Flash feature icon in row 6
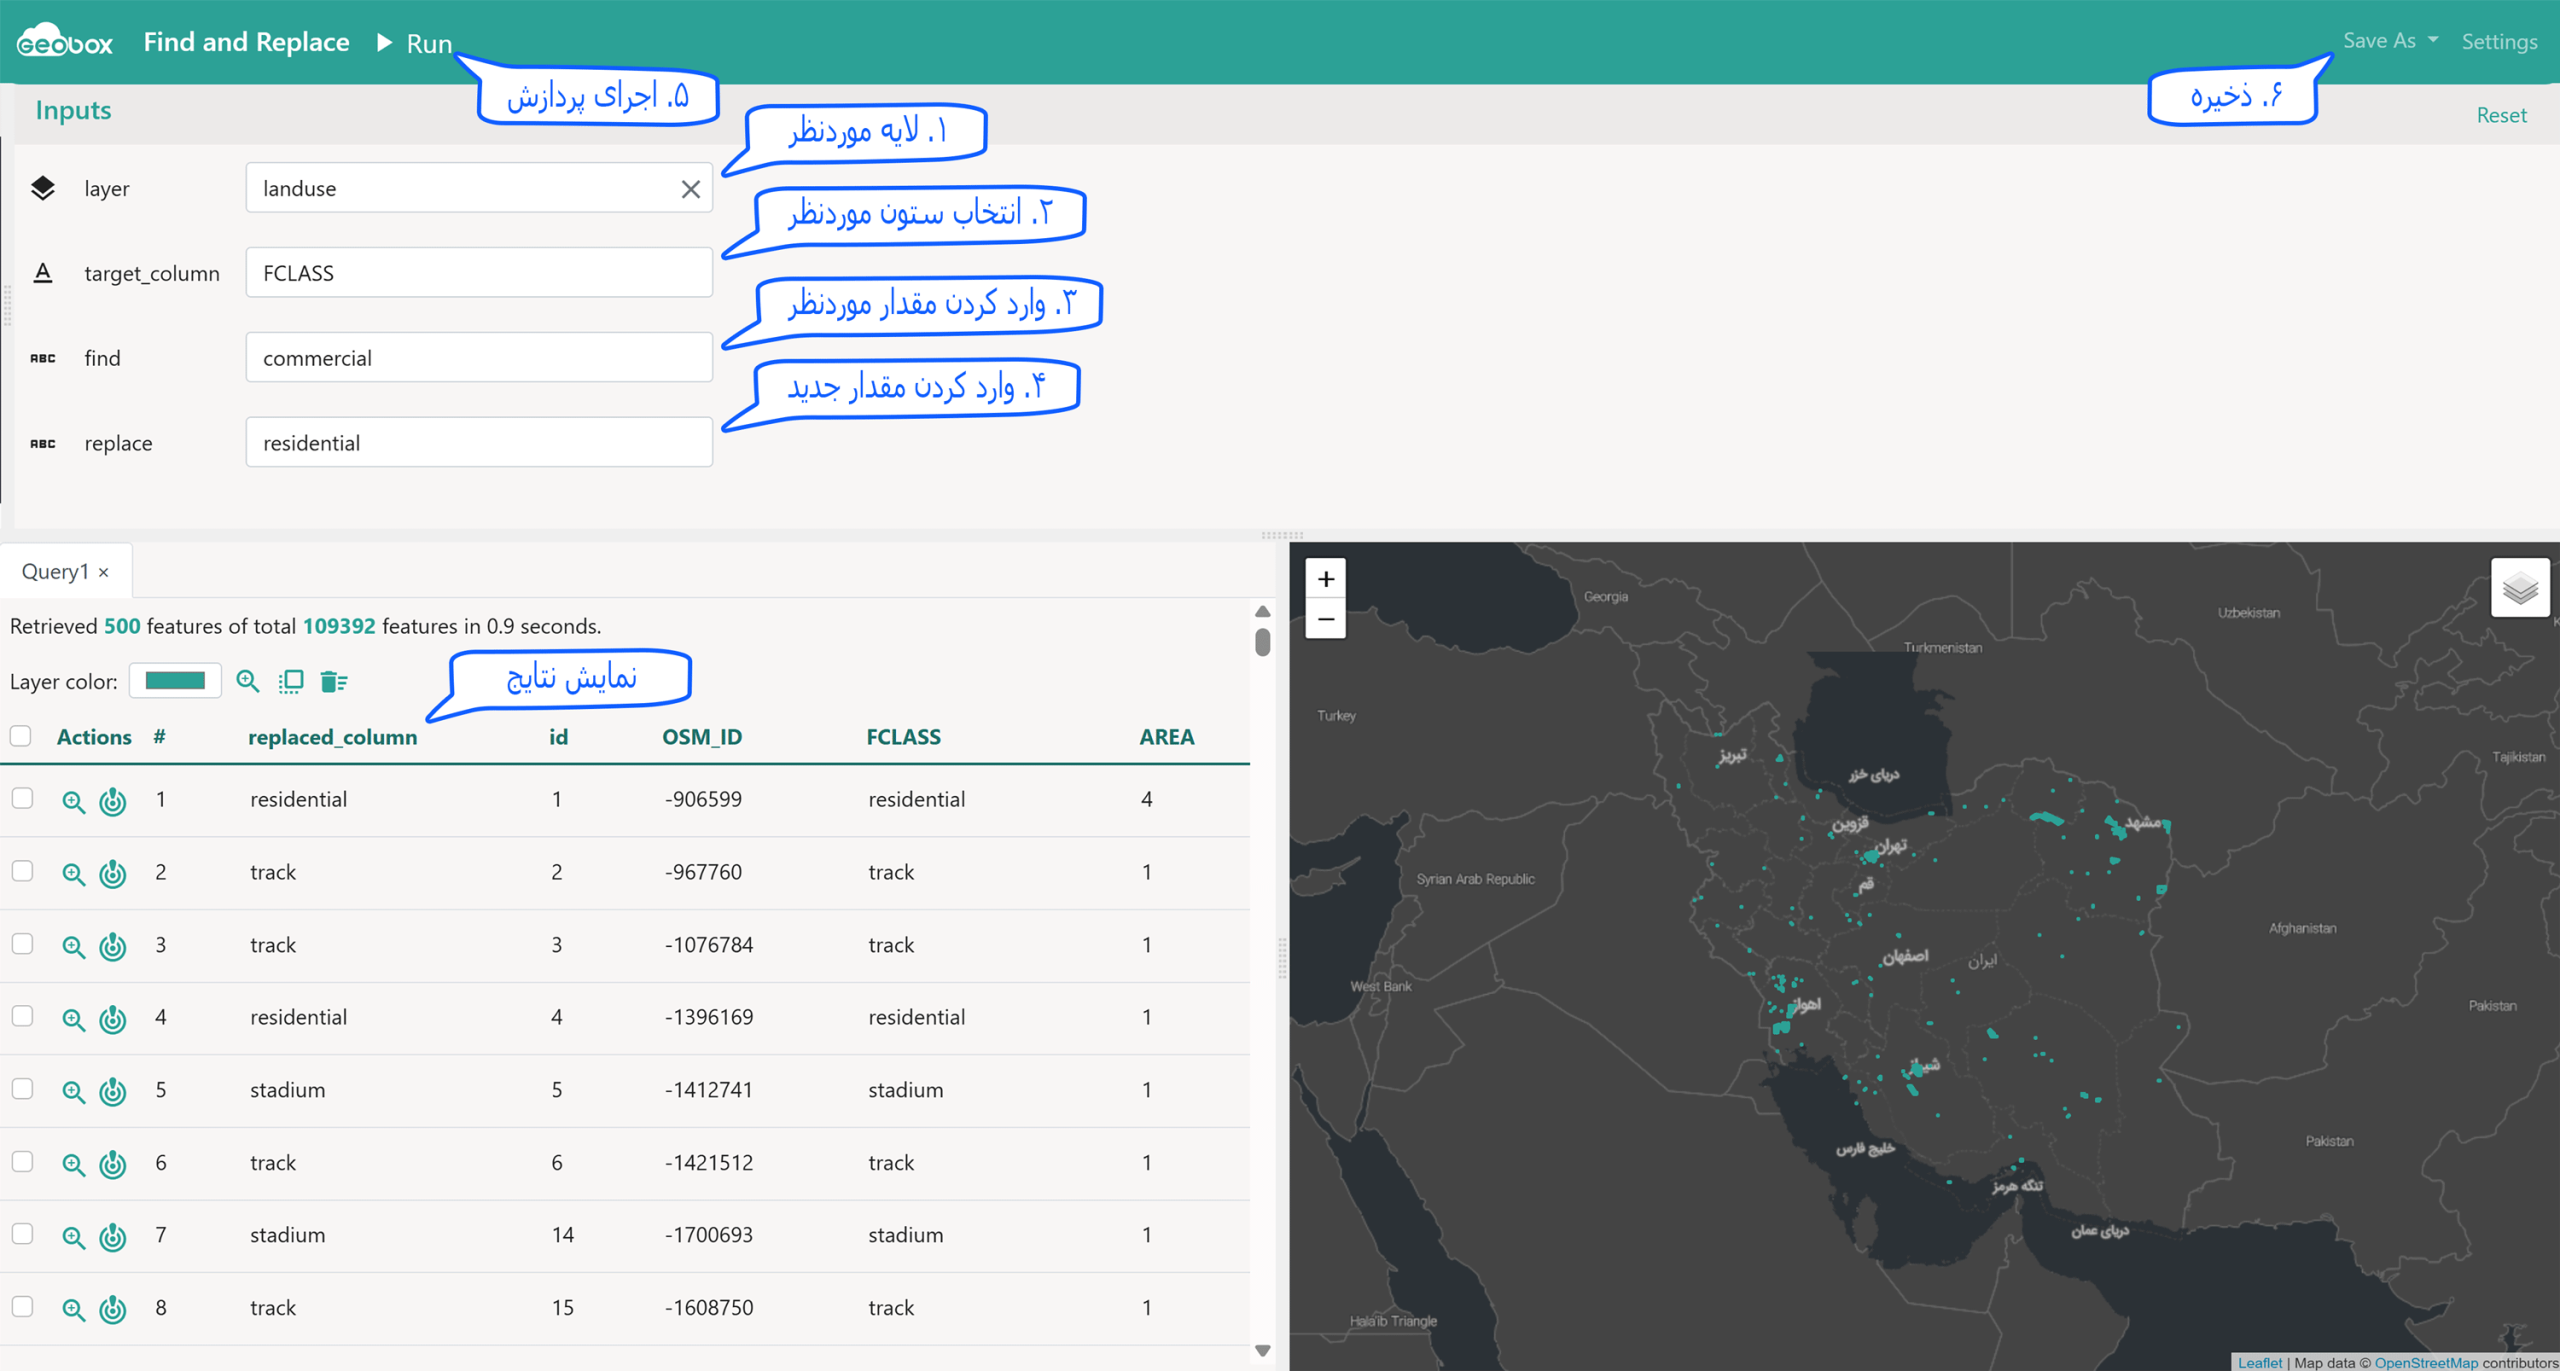2560x1371 pixels. (x=113, y=1164)
